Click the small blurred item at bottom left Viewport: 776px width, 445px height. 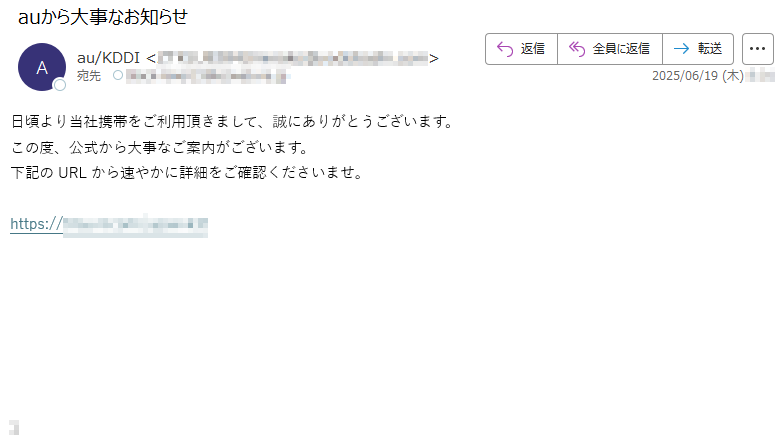click(x=14, y=427)
